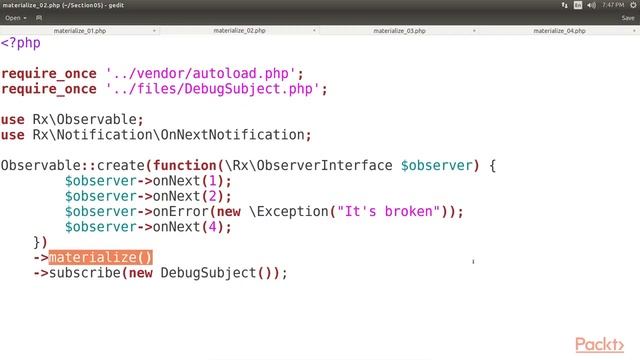
Task: Close the materialize_02.php tab
Action: tap(314, 31)
